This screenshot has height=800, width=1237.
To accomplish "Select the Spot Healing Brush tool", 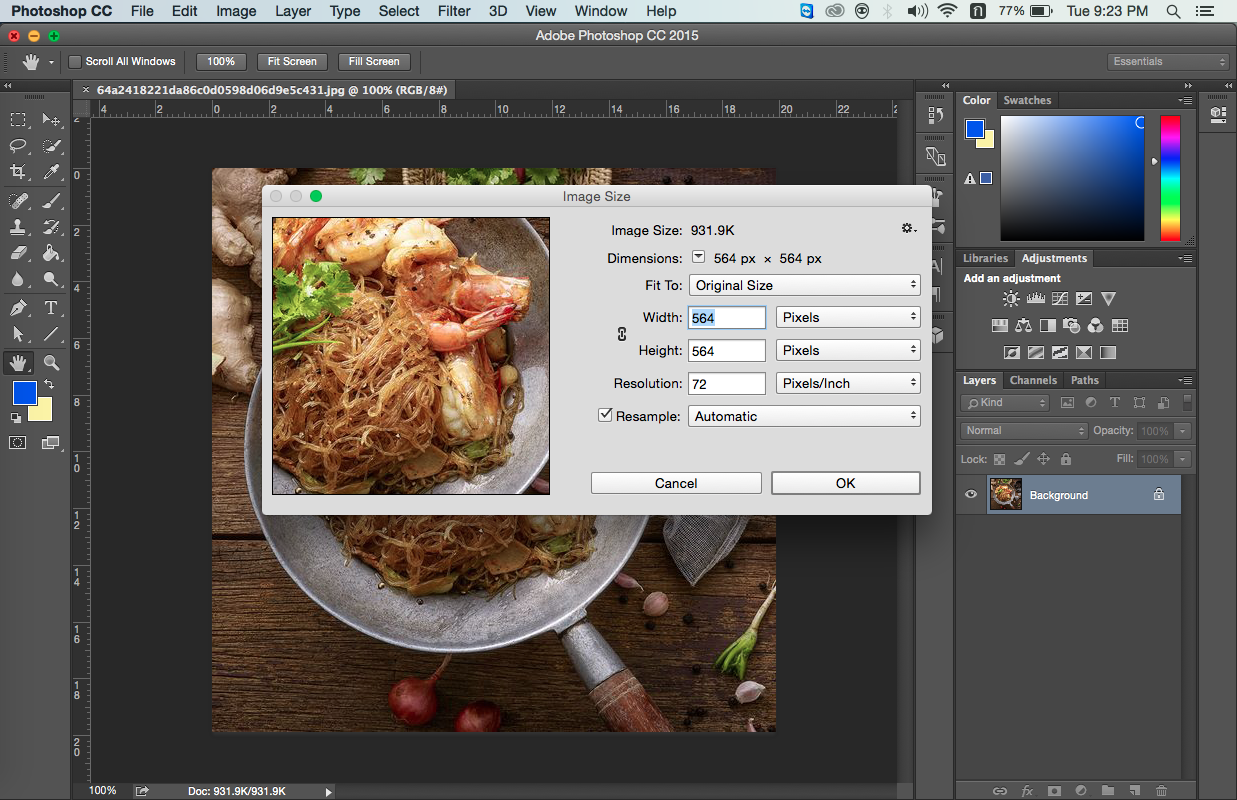I will (x=18, y=201).
